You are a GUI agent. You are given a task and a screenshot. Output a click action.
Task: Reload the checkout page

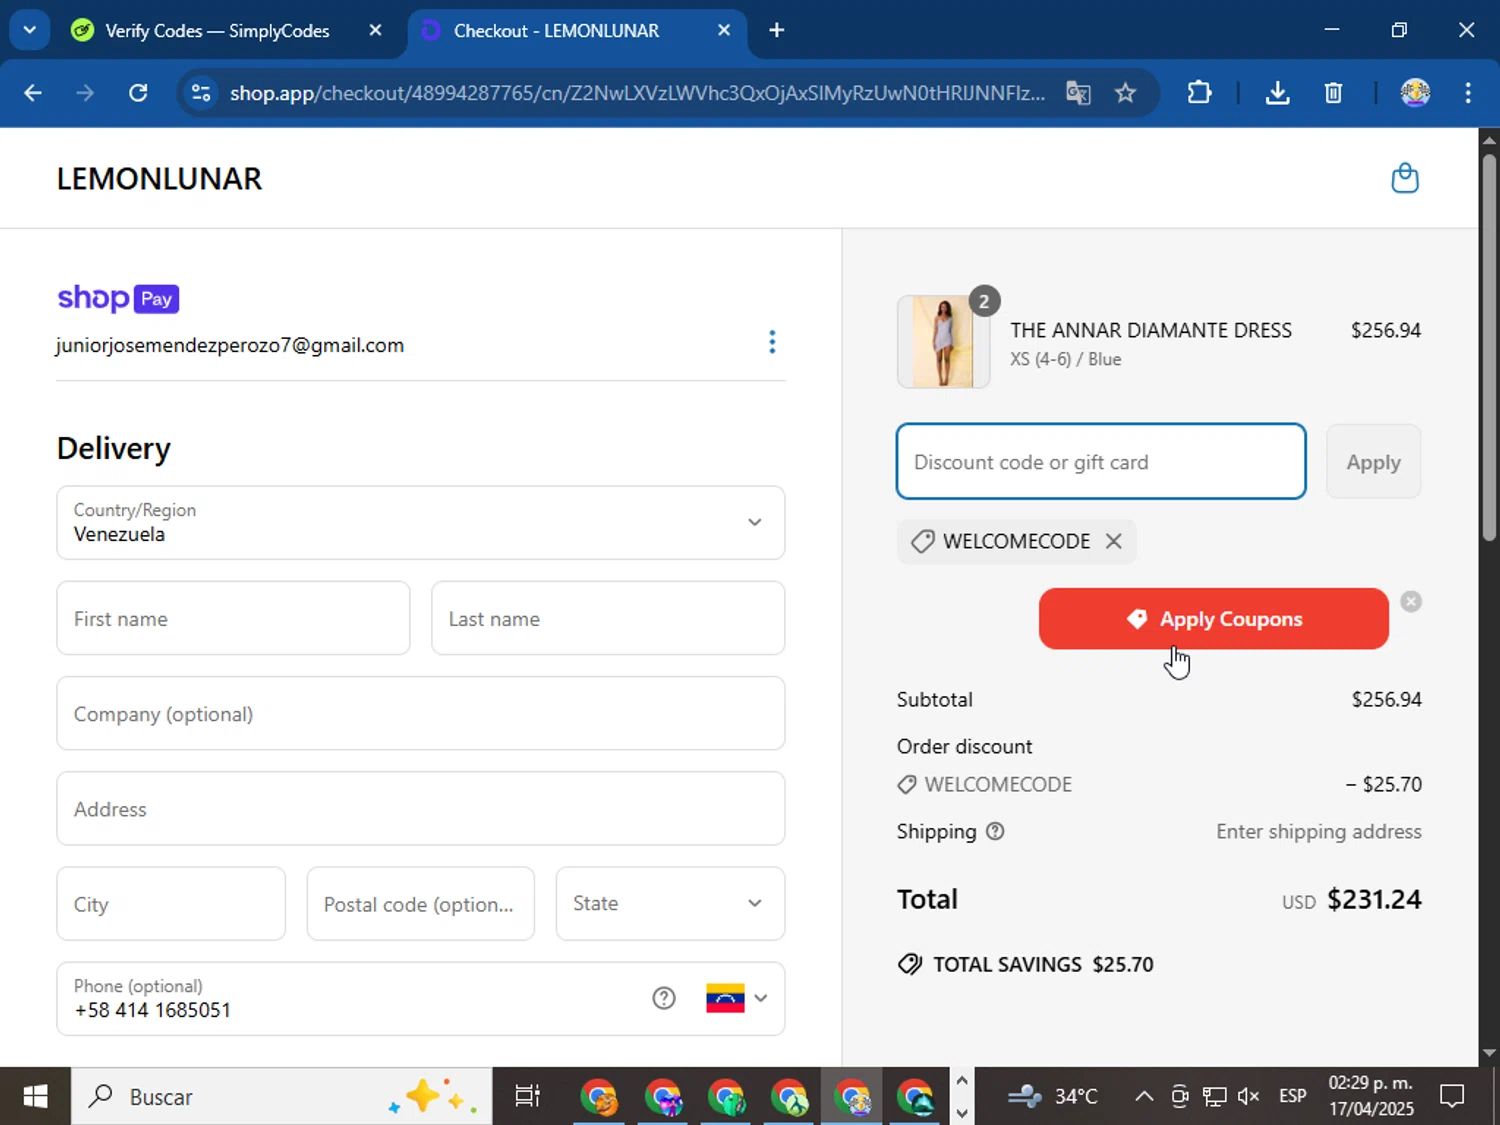(x=138, y=93)
